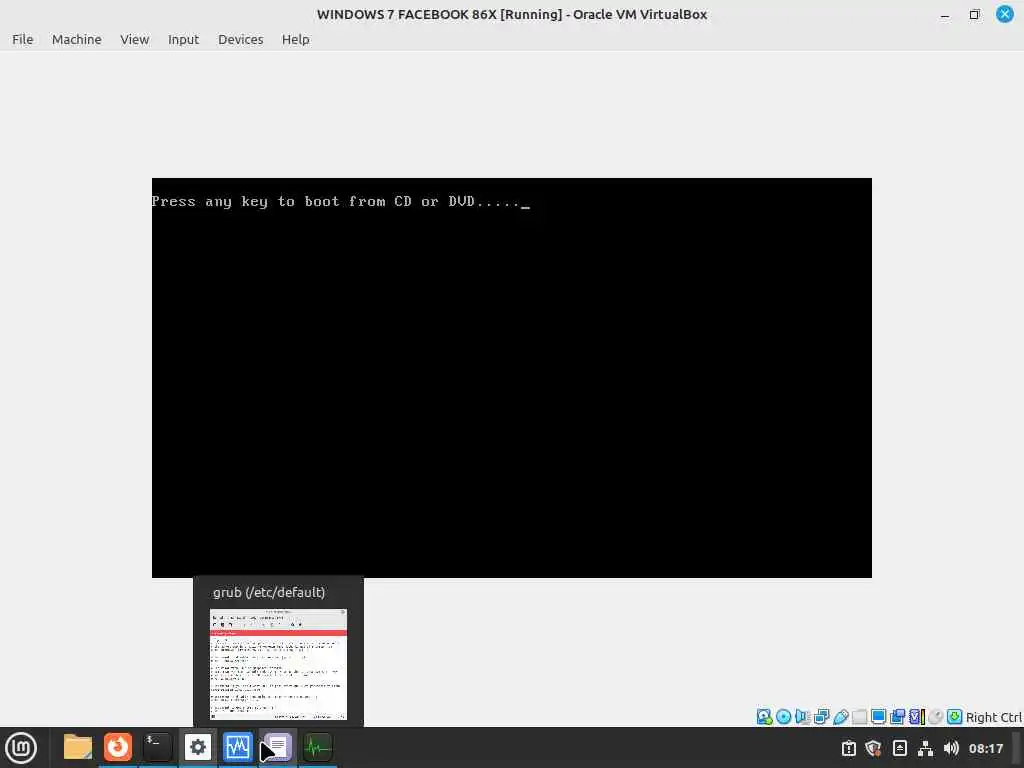Click the greyed-out mouse integration indicator
The height and width of the screenshot is (768, 1024).
coord(936,716)
